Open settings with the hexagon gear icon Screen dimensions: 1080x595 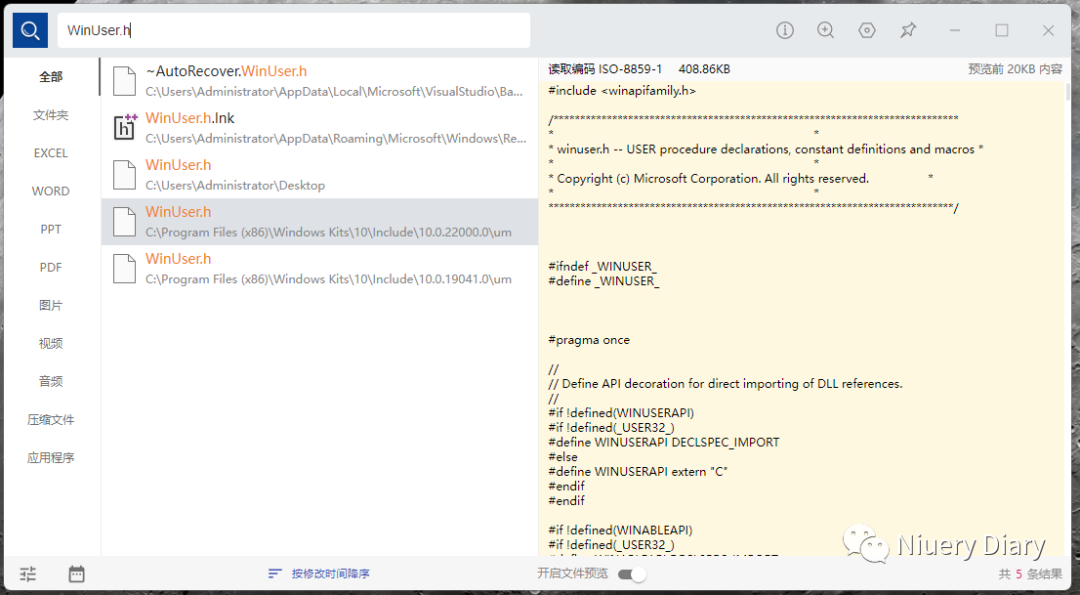867,30
